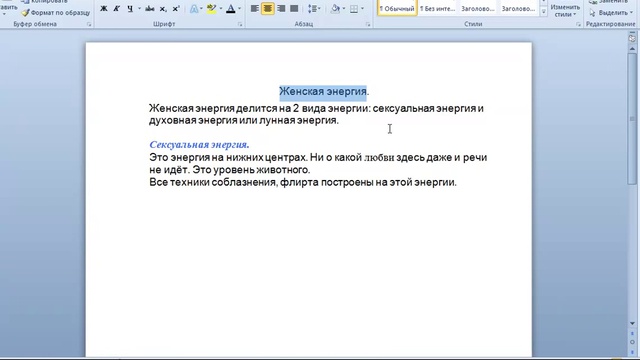Apply the first Заголовок style
Image resolution: width=640 pixels, height=360 pixels.
click(x=478, y=8)
